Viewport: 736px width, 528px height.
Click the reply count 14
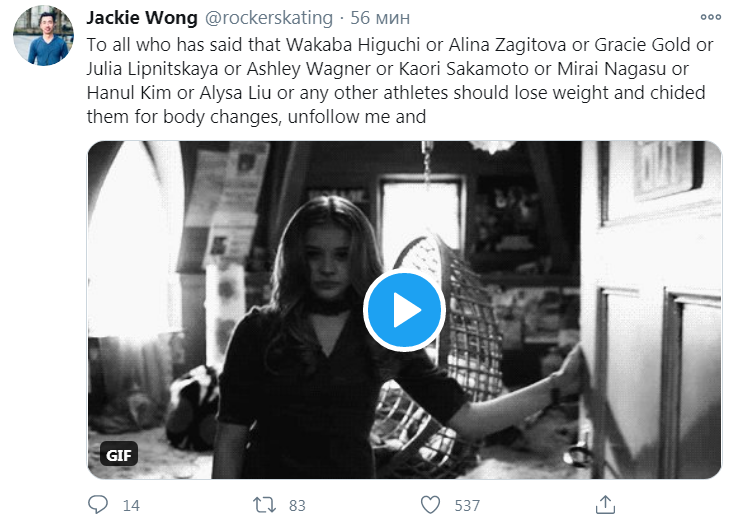131,506
